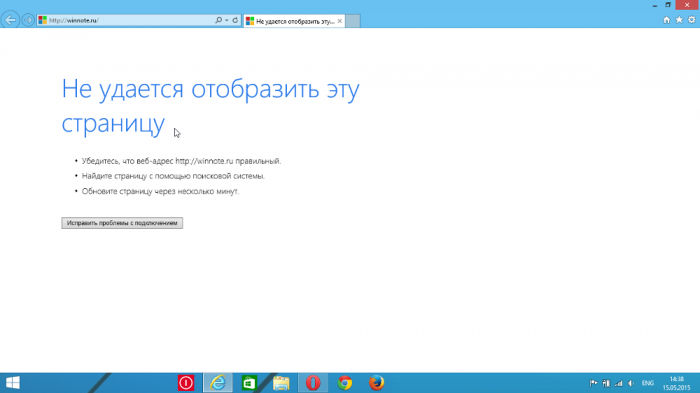Open the Action Center flag tray icon
700x393 pixels.
tap(593, 383)
